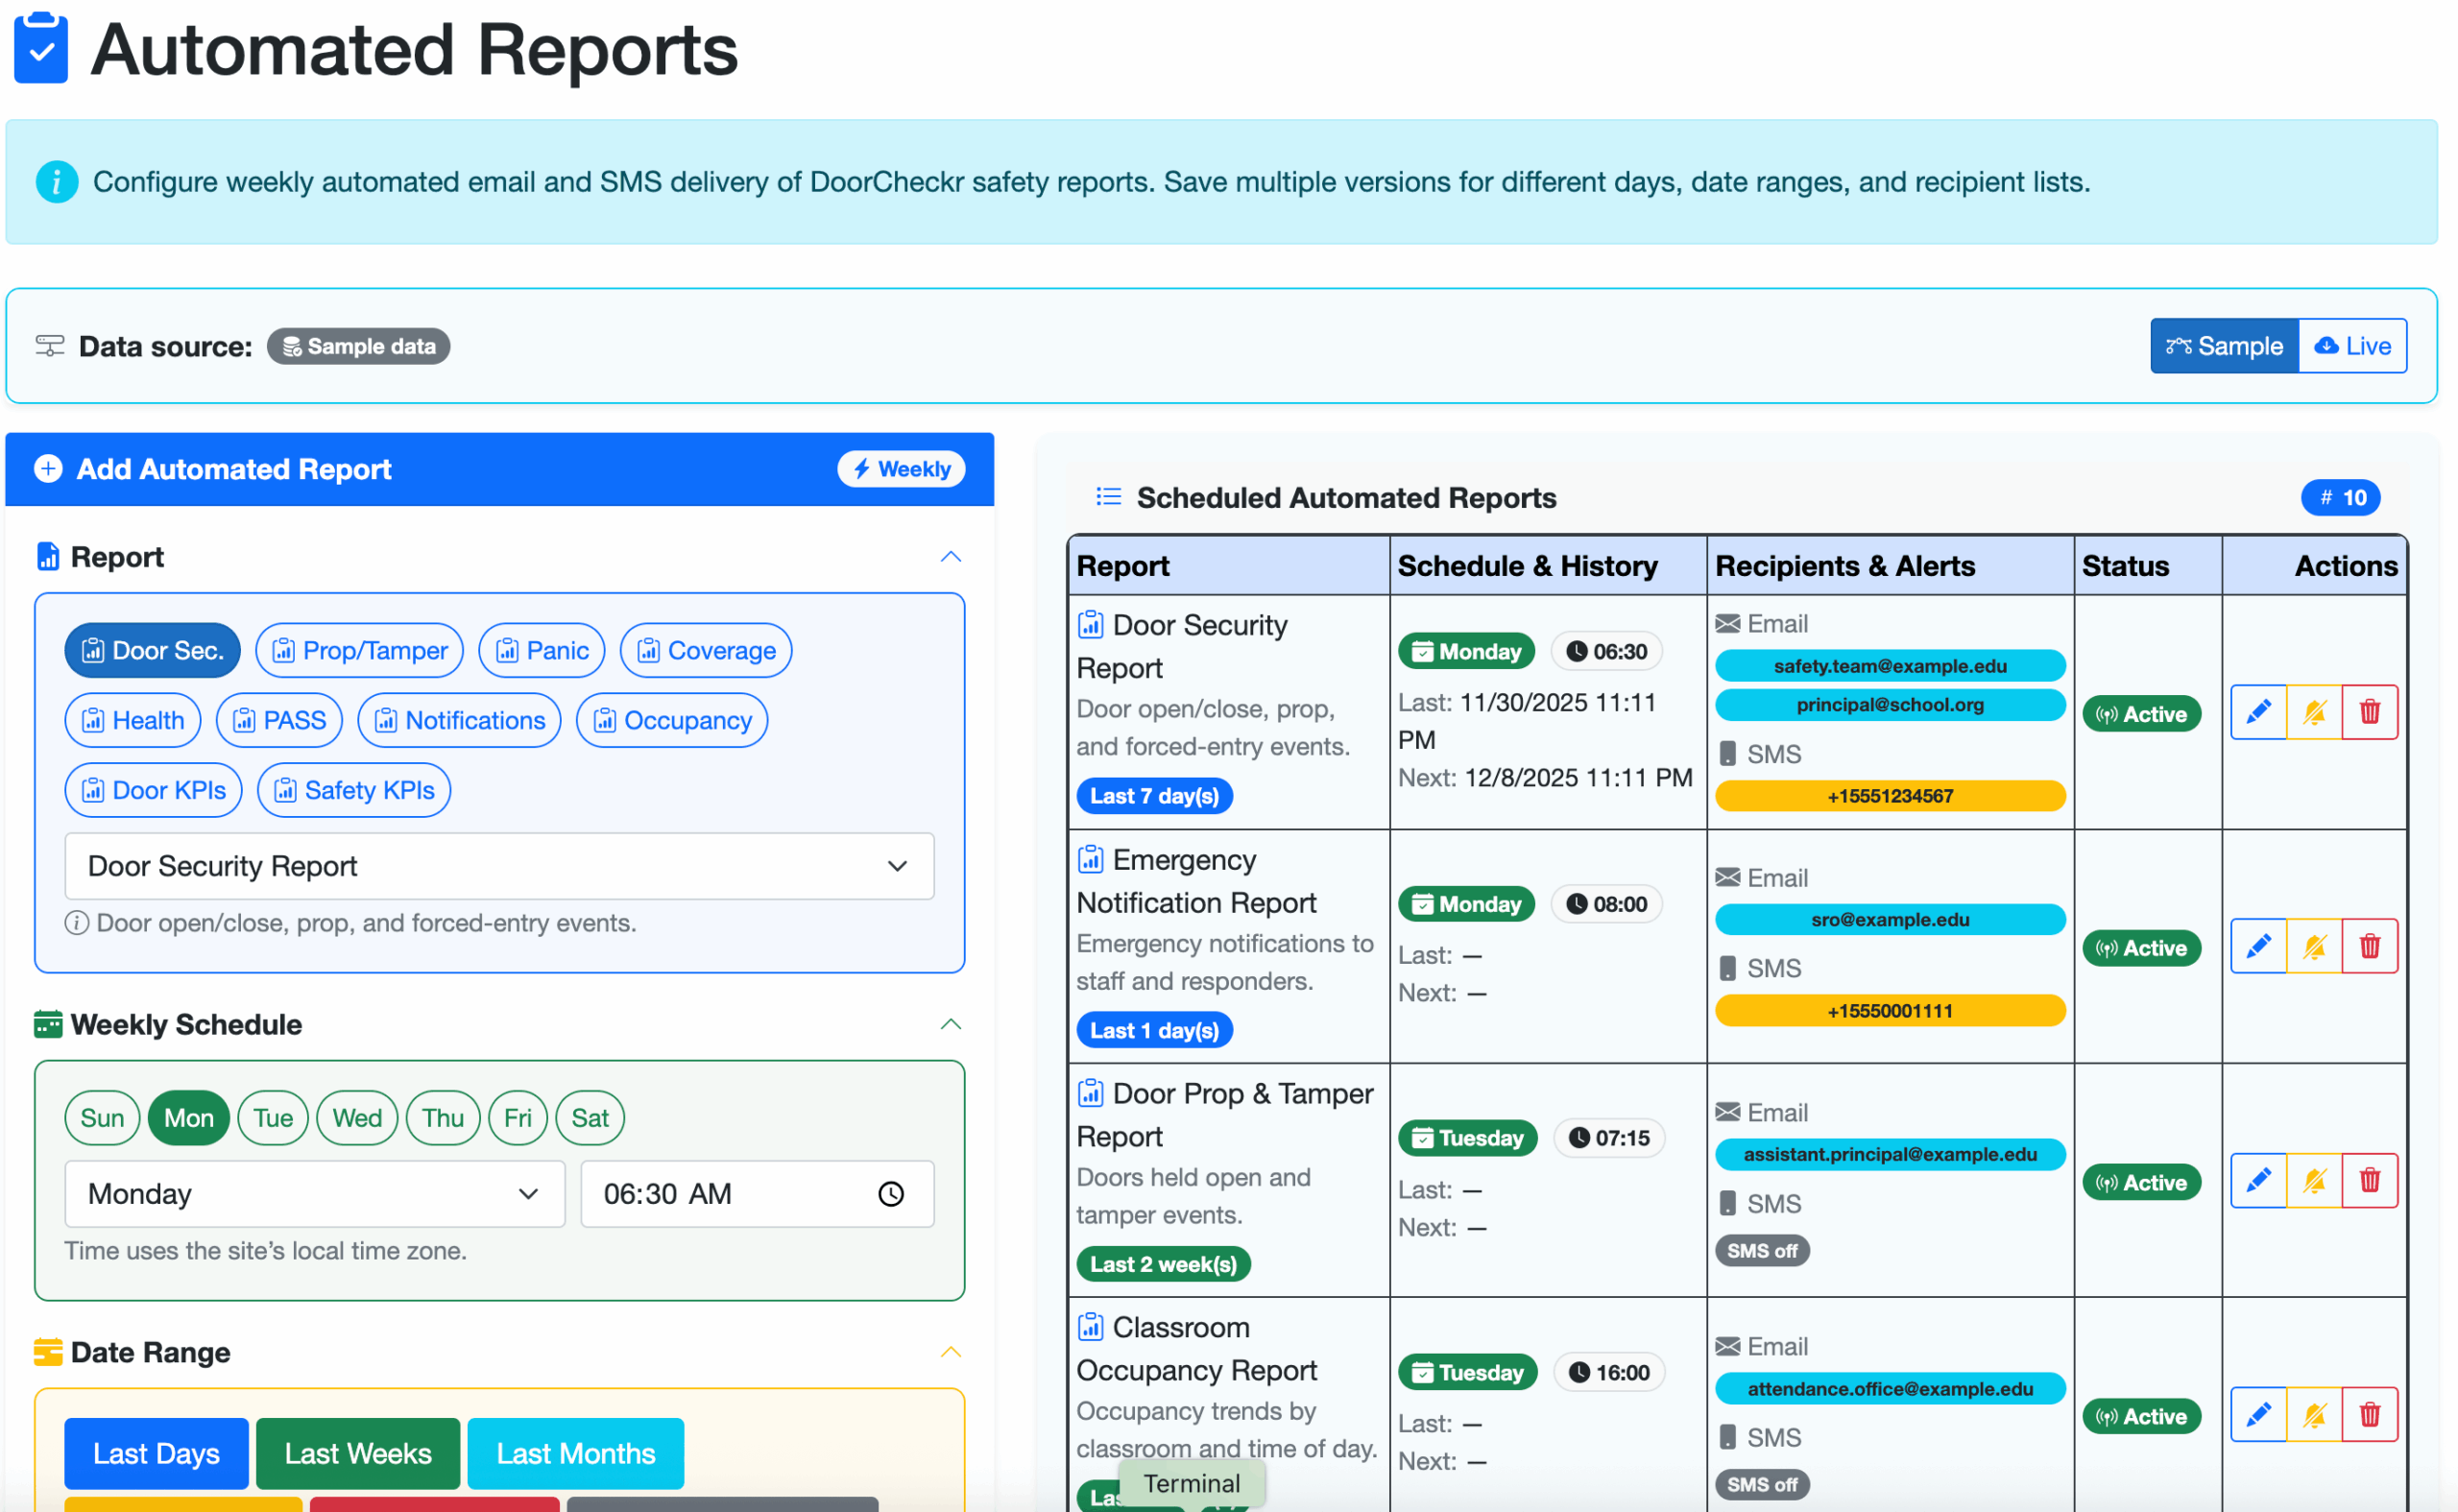Choose Tue in the weekly schedule
The width and height of the screenshot is (2458, 1512).
coord(273,1118)
